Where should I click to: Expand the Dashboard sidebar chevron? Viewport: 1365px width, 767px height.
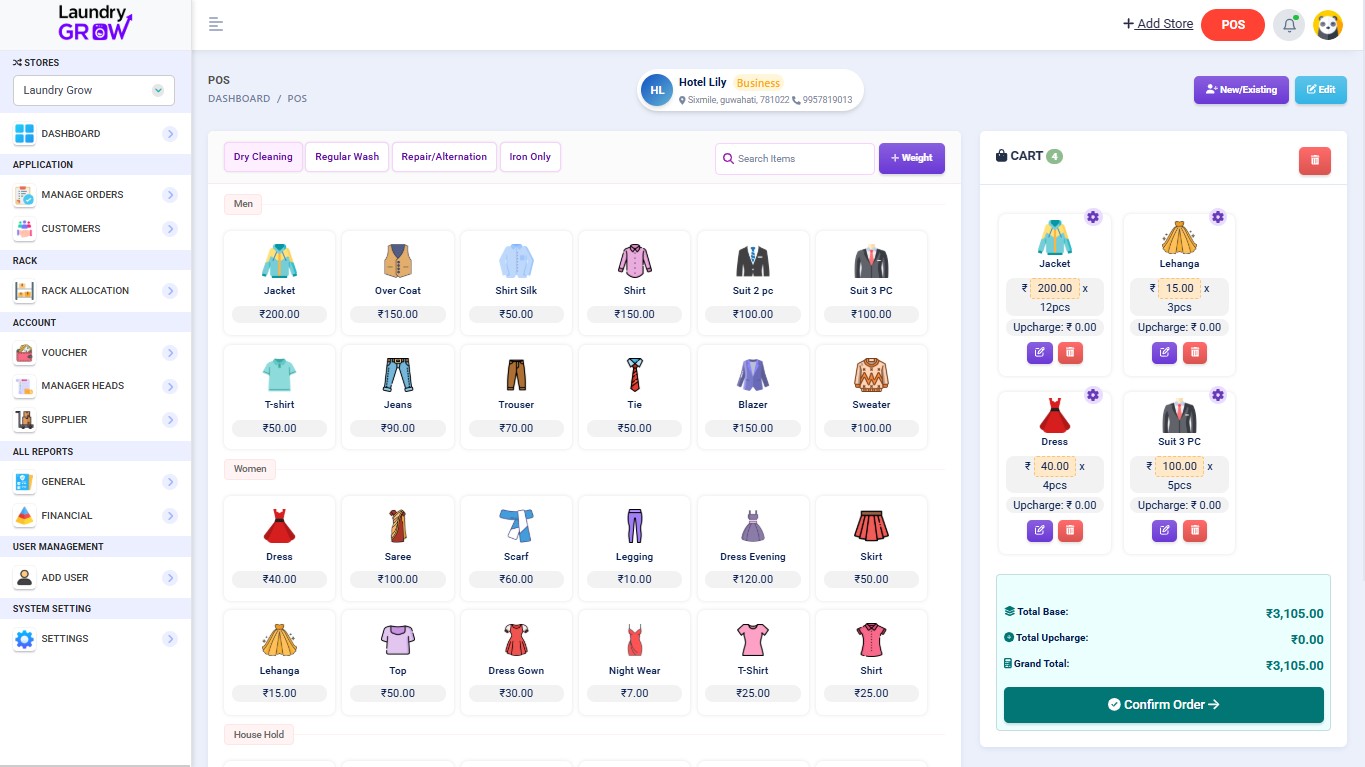(x=170, y=134)
